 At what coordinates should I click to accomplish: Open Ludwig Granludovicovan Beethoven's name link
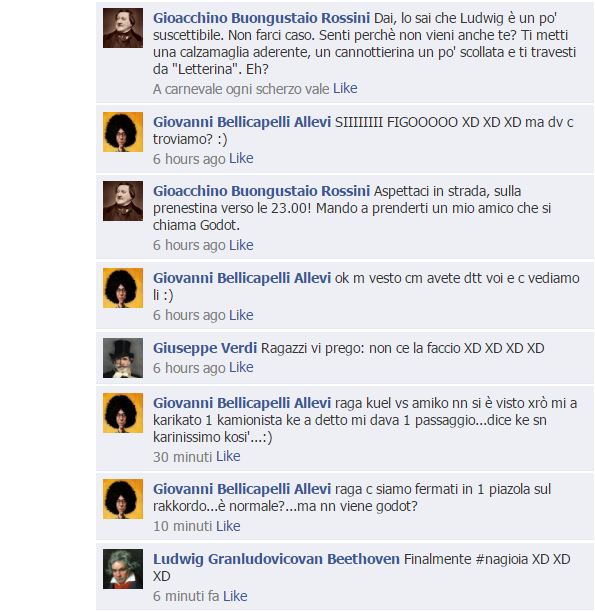(276, 559)
